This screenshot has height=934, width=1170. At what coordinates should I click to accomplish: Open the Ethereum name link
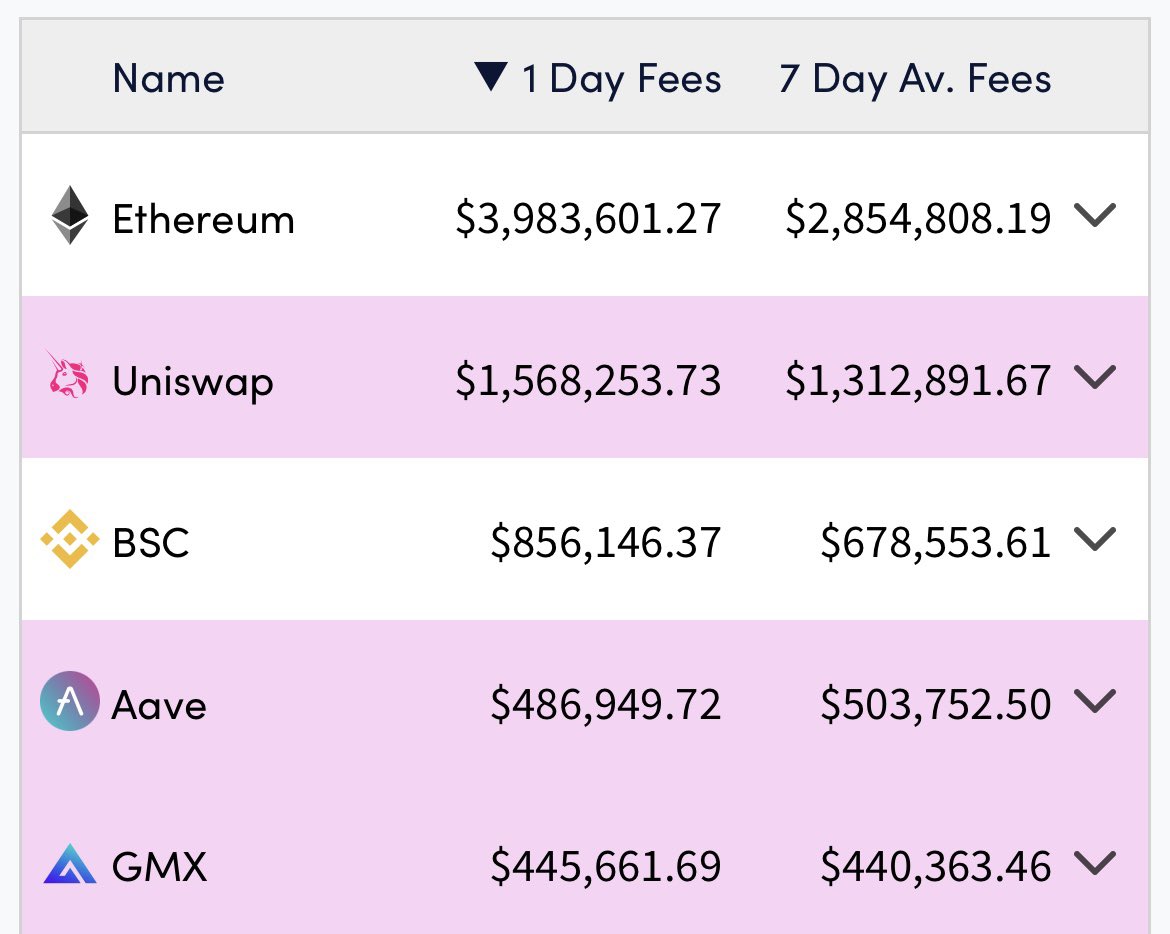tap(204, 219)
